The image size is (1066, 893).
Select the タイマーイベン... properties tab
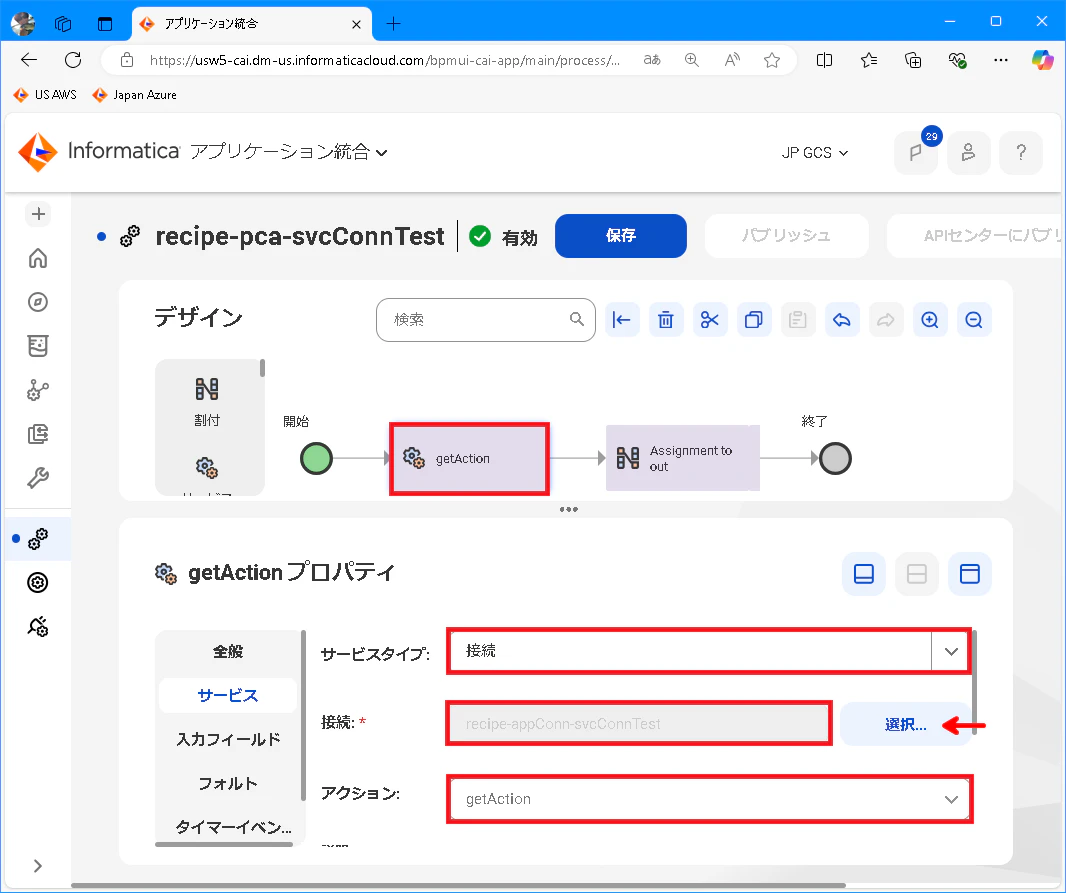[x=231, y=827]
